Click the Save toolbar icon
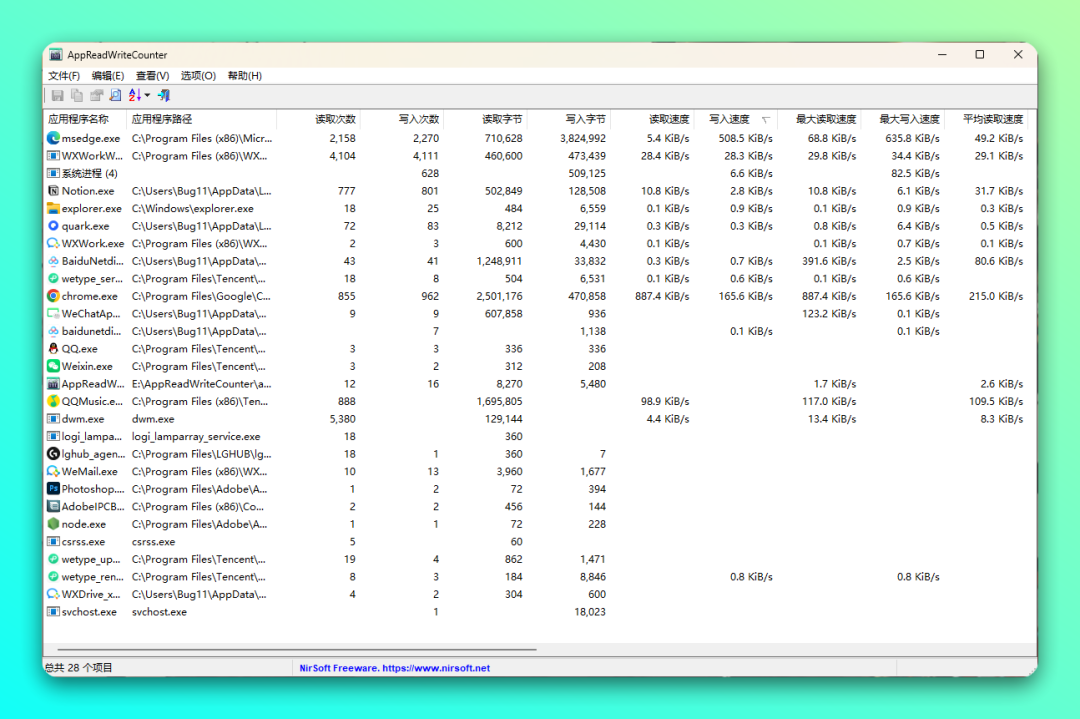This screenshot has height=719, width=1080. tap(58, 95)
